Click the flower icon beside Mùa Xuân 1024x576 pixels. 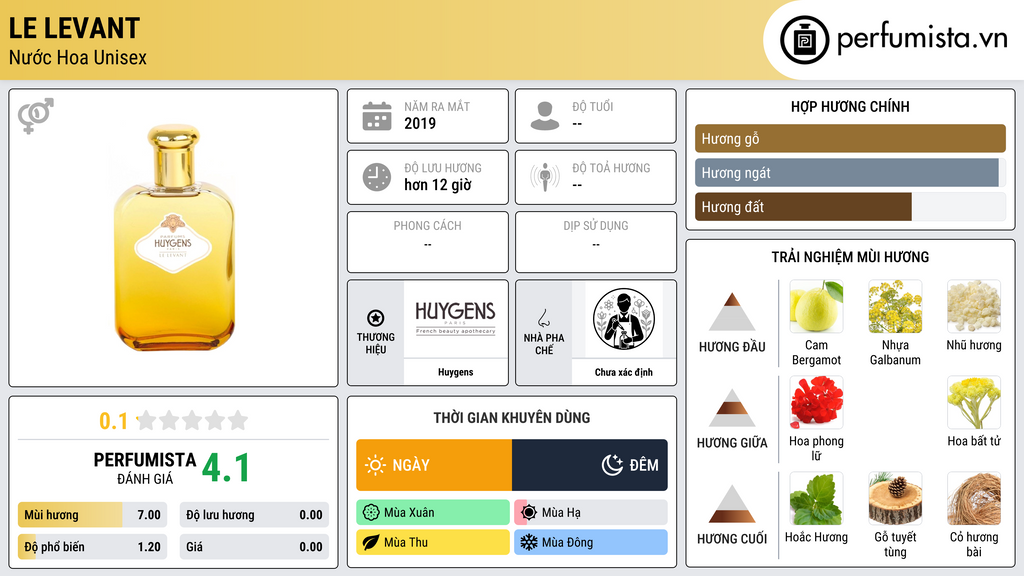pyautogui.click(x=371, y=512)
